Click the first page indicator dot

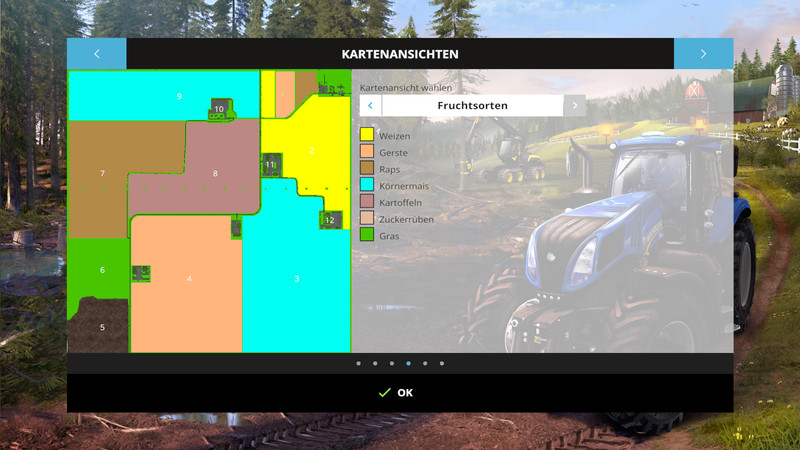pos(358,364)
